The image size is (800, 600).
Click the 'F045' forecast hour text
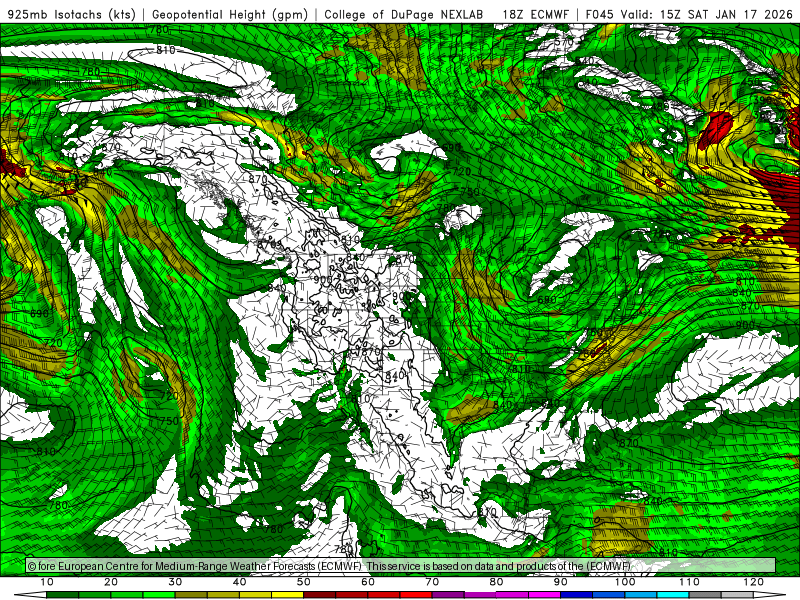[x=599, y=14]
